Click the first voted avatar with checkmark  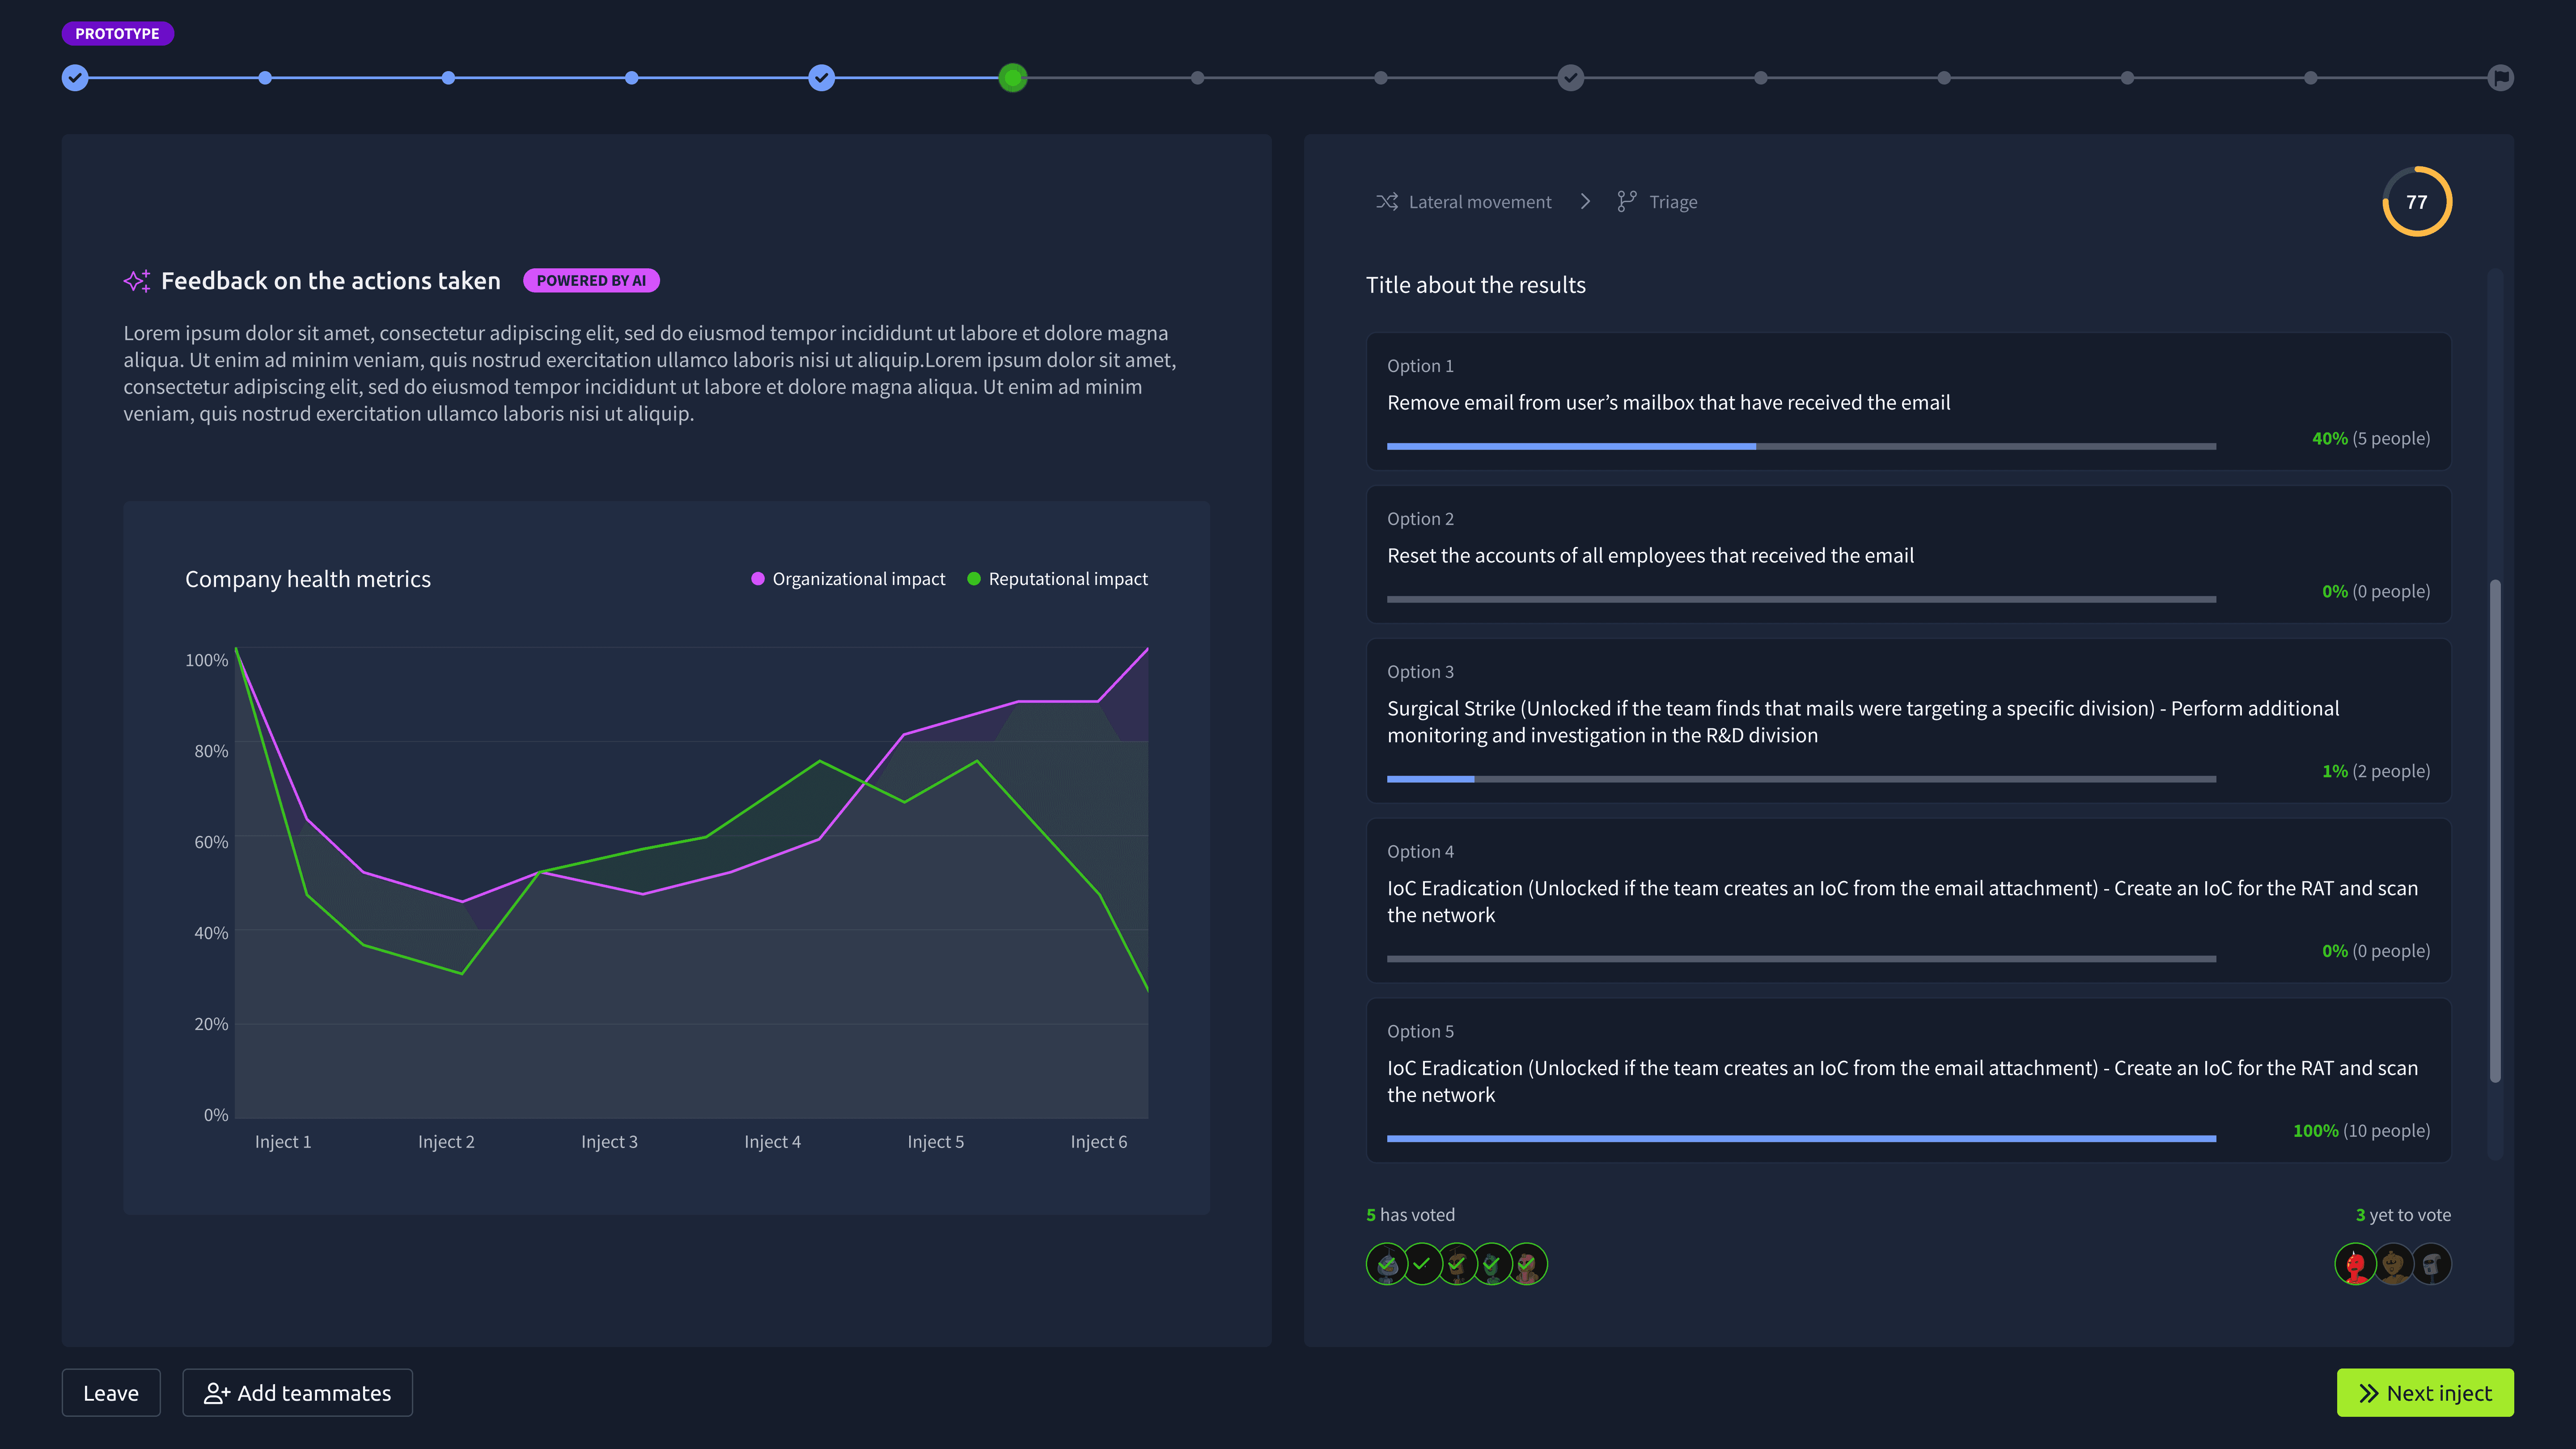[x=1387, y=1264]
